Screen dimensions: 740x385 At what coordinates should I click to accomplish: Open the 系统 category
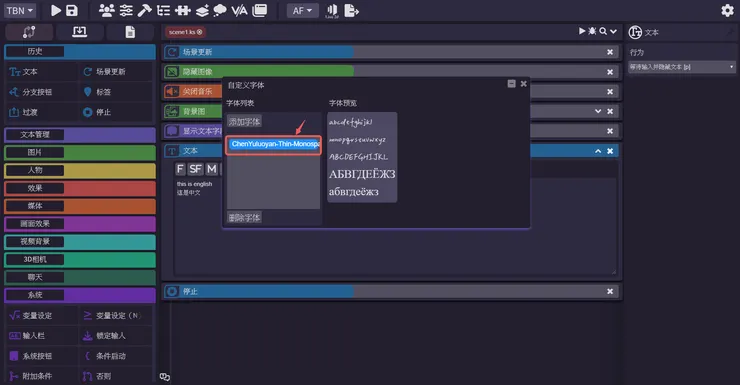(80, 295)
